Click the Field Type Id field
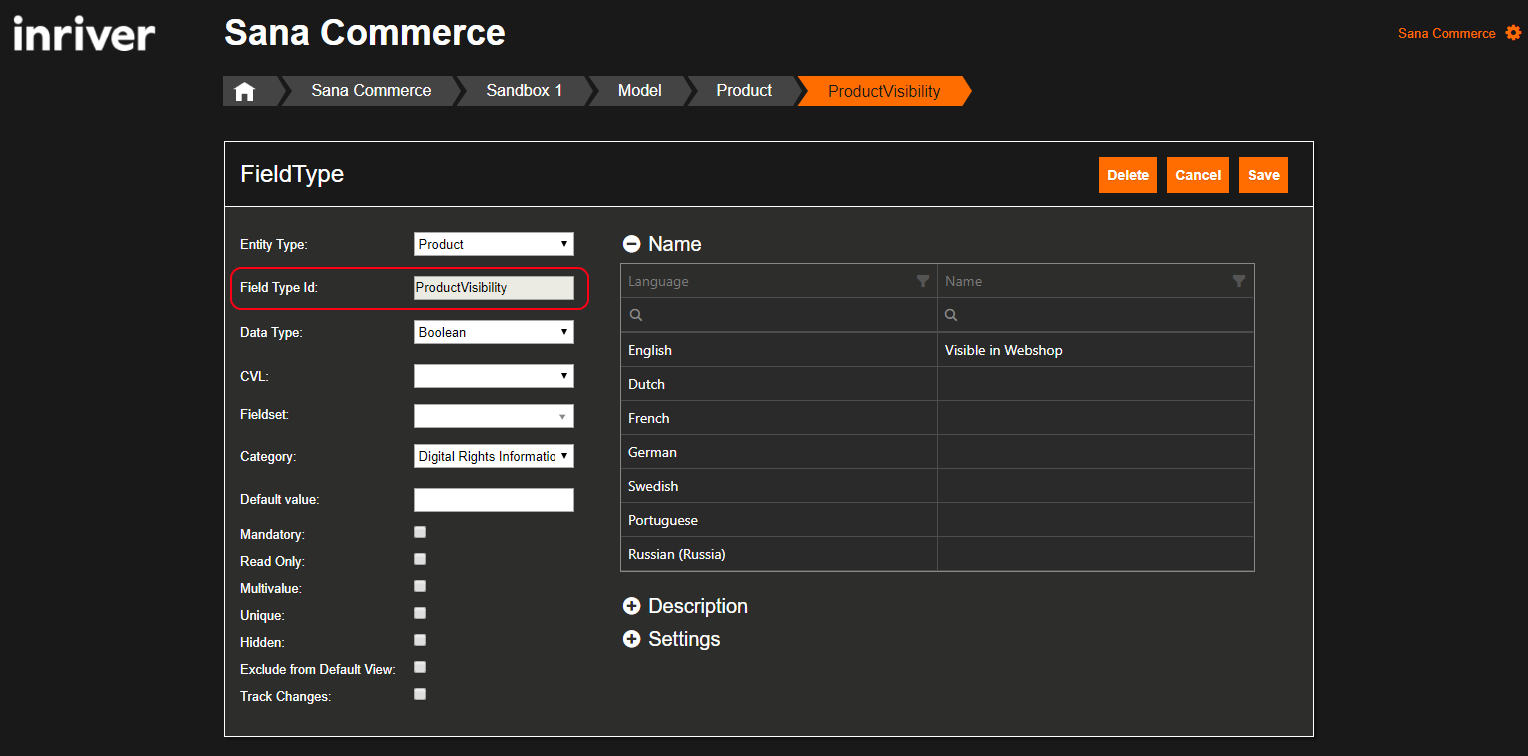The image size is (1528, 756). coord(494,288)
